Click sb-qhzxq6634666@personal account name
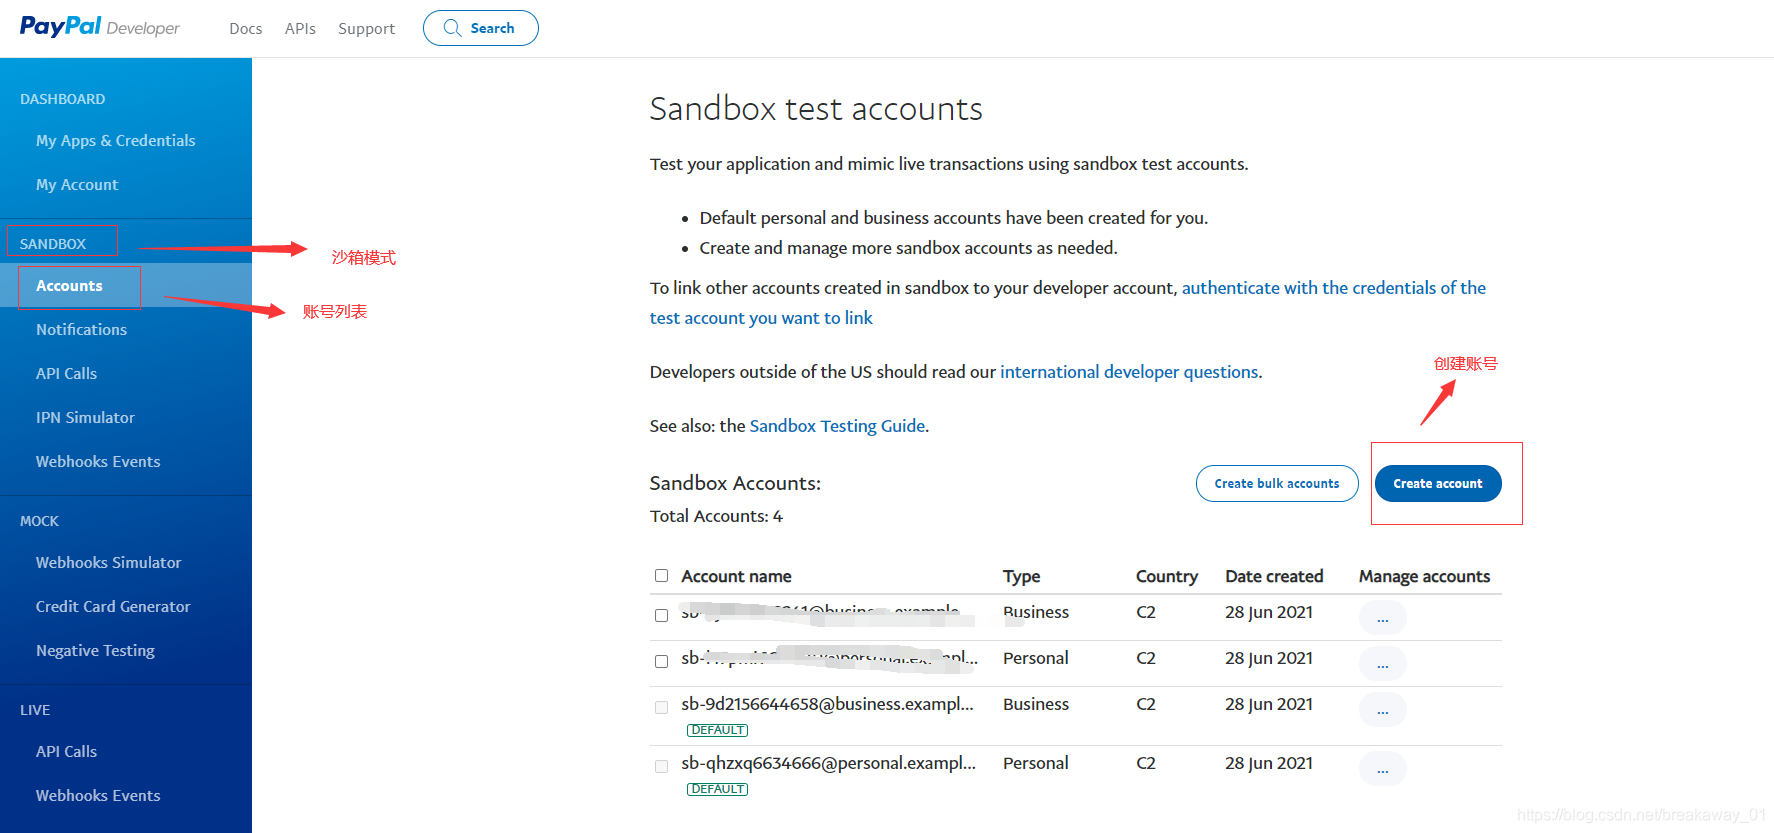This screenshot has width=1774, height=833. pyautogui.click(x=828, y=763)
